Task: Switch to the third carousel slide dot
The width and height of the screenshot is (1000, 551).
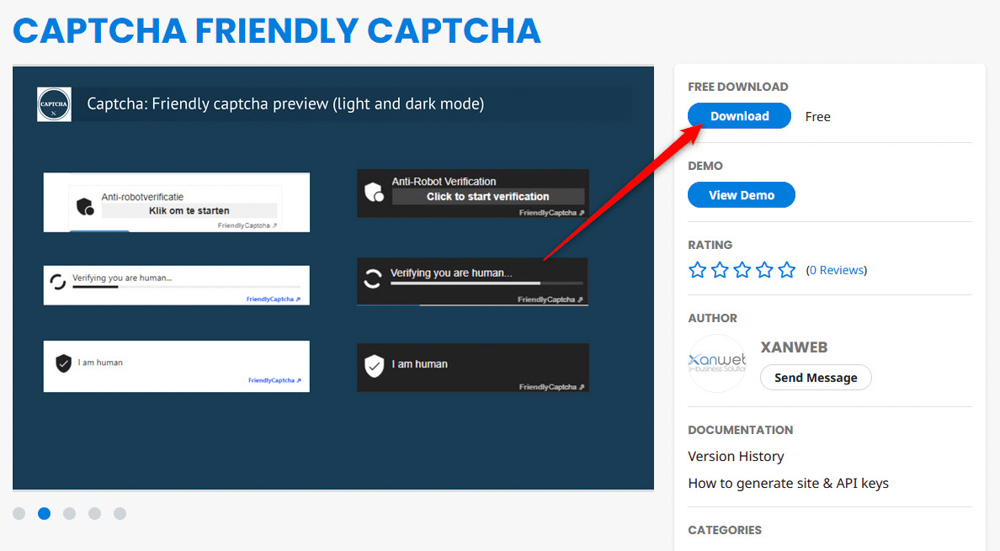Action: (69, 513)
